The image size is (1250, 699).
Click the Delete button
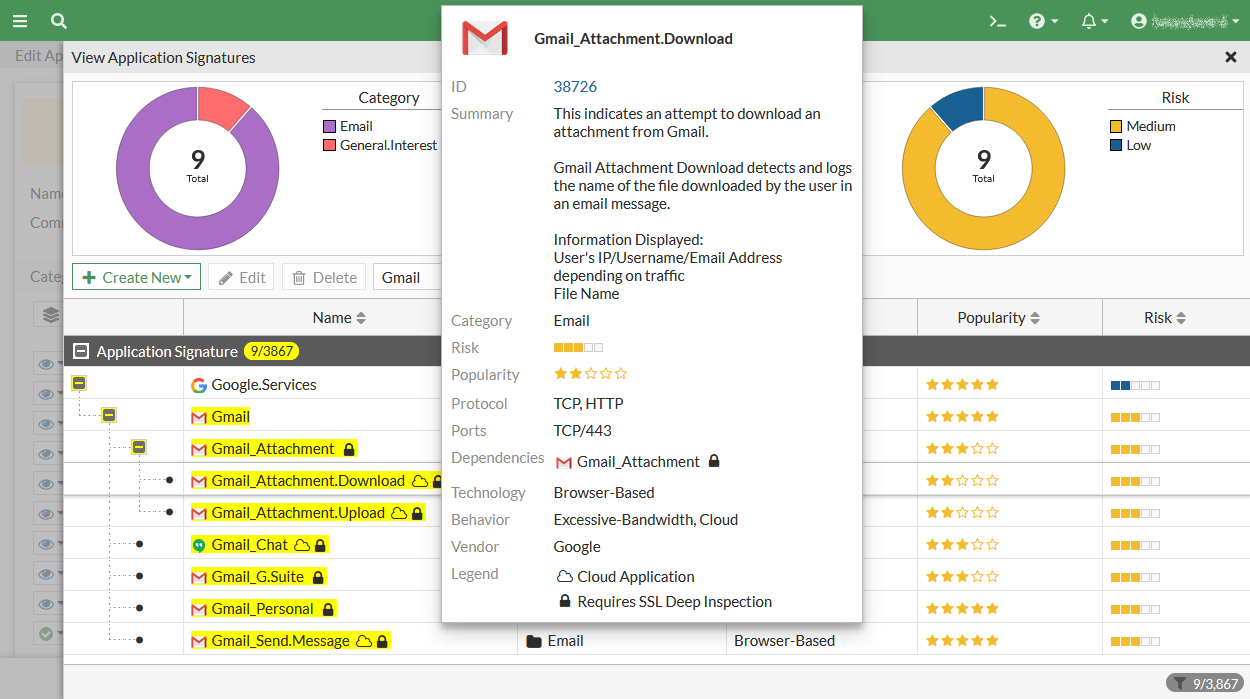[x=324, y=277]
